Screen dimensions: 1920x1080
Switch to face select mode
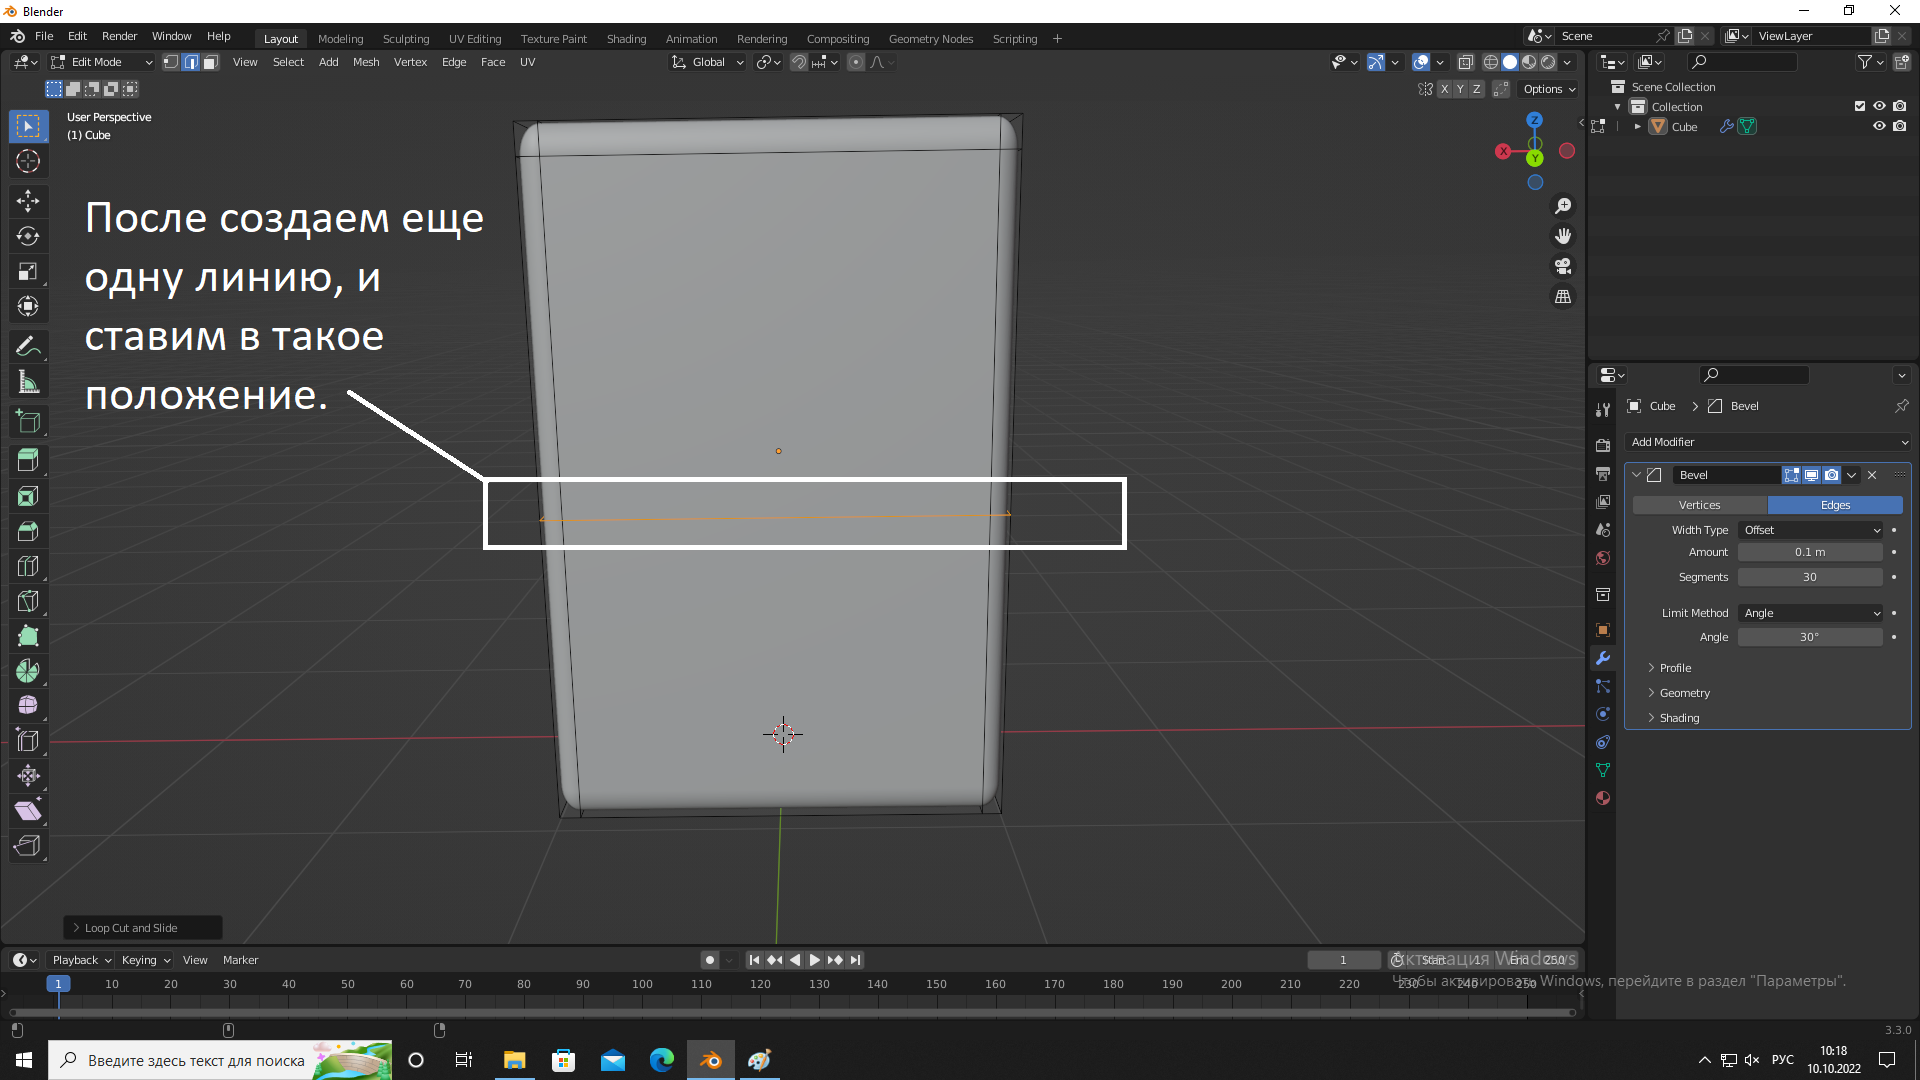(211, 62)
